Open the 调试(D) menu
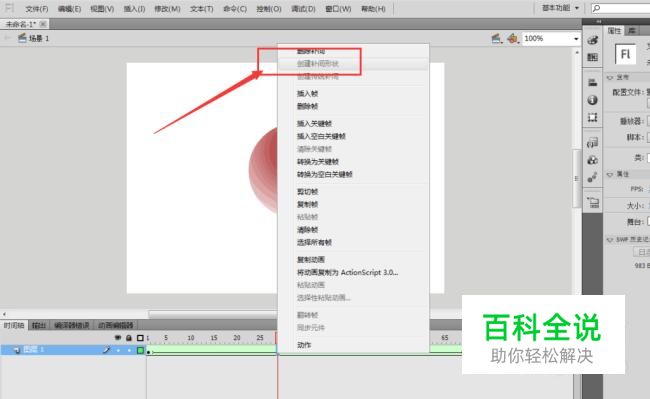650x399 pixels. click(303, 9)
